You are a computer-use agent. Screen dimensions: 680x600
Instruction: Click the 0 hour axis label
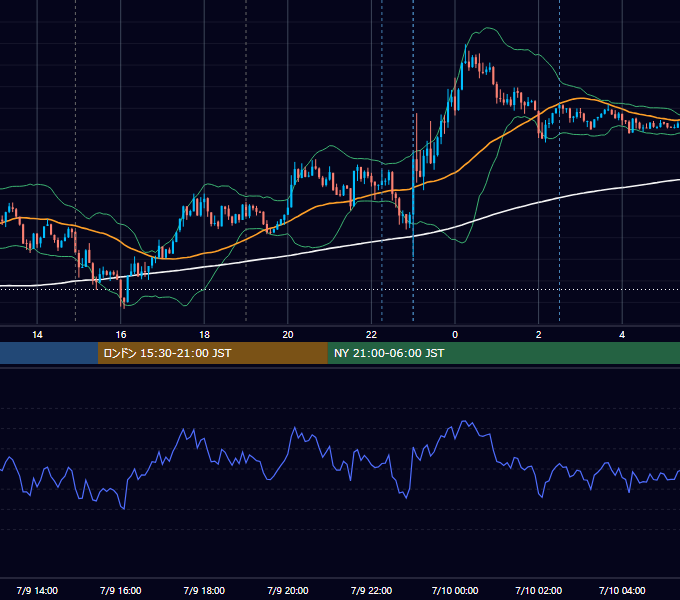455,335
